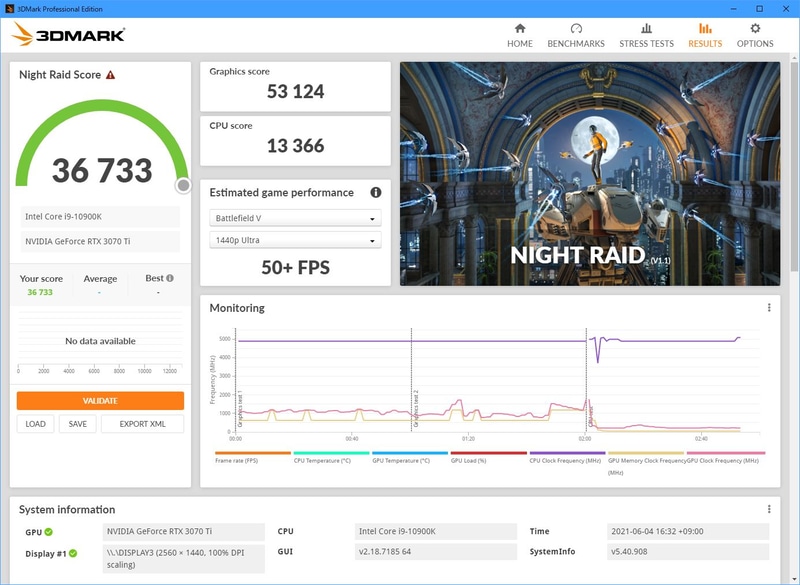Toggle GPU Load in the monitoring legend
Viewport: 800px width, 585px height.
click(469, 461)
